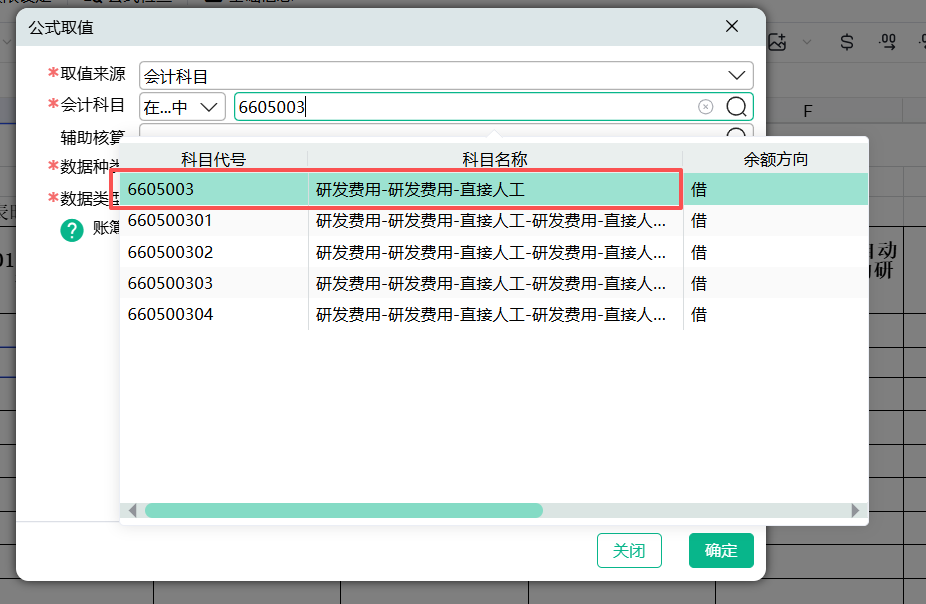Image resolution: width=926 pixels, height=604 pixels.
Task: Click the scrollbar right arrow
Action: 855,510
